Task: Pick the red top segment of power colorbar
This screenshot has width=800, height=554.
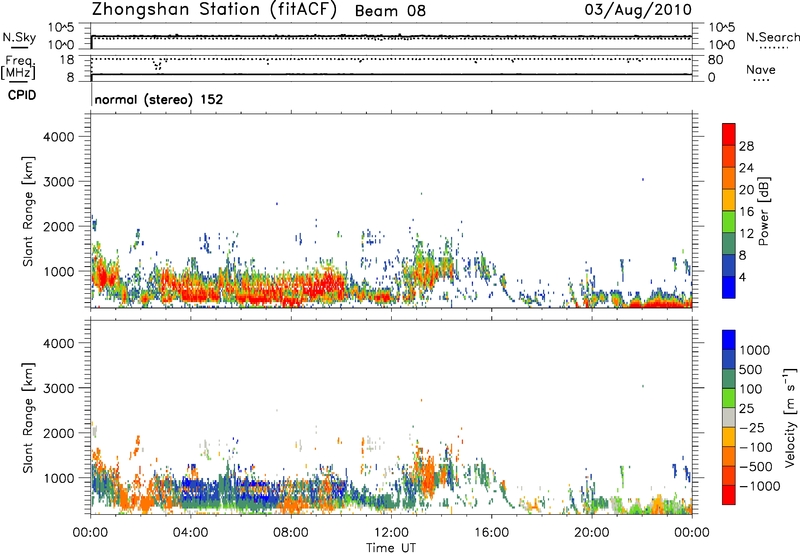Action: coord(729,134)
